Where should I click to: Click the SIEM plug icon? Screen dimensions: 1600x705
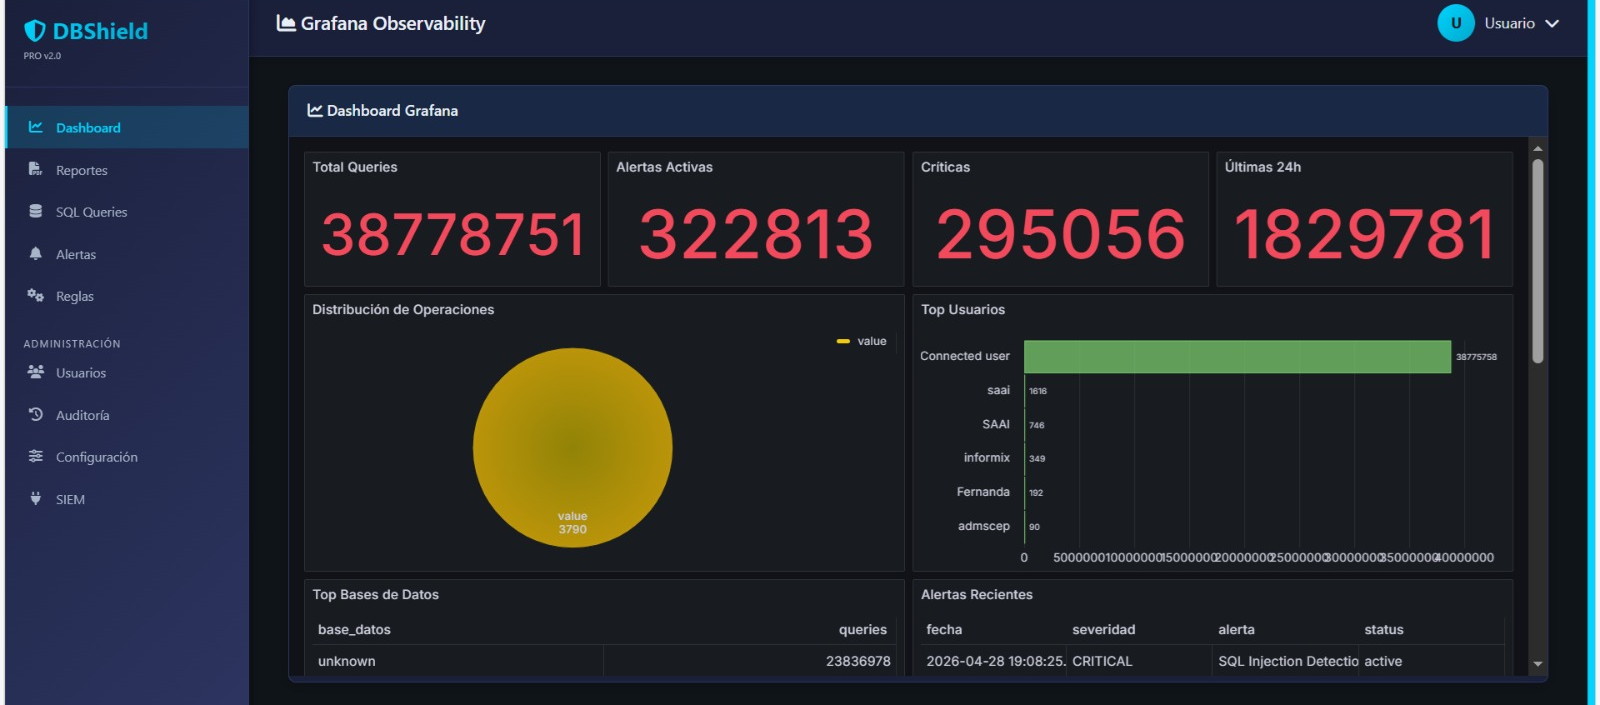click(36, 498)
